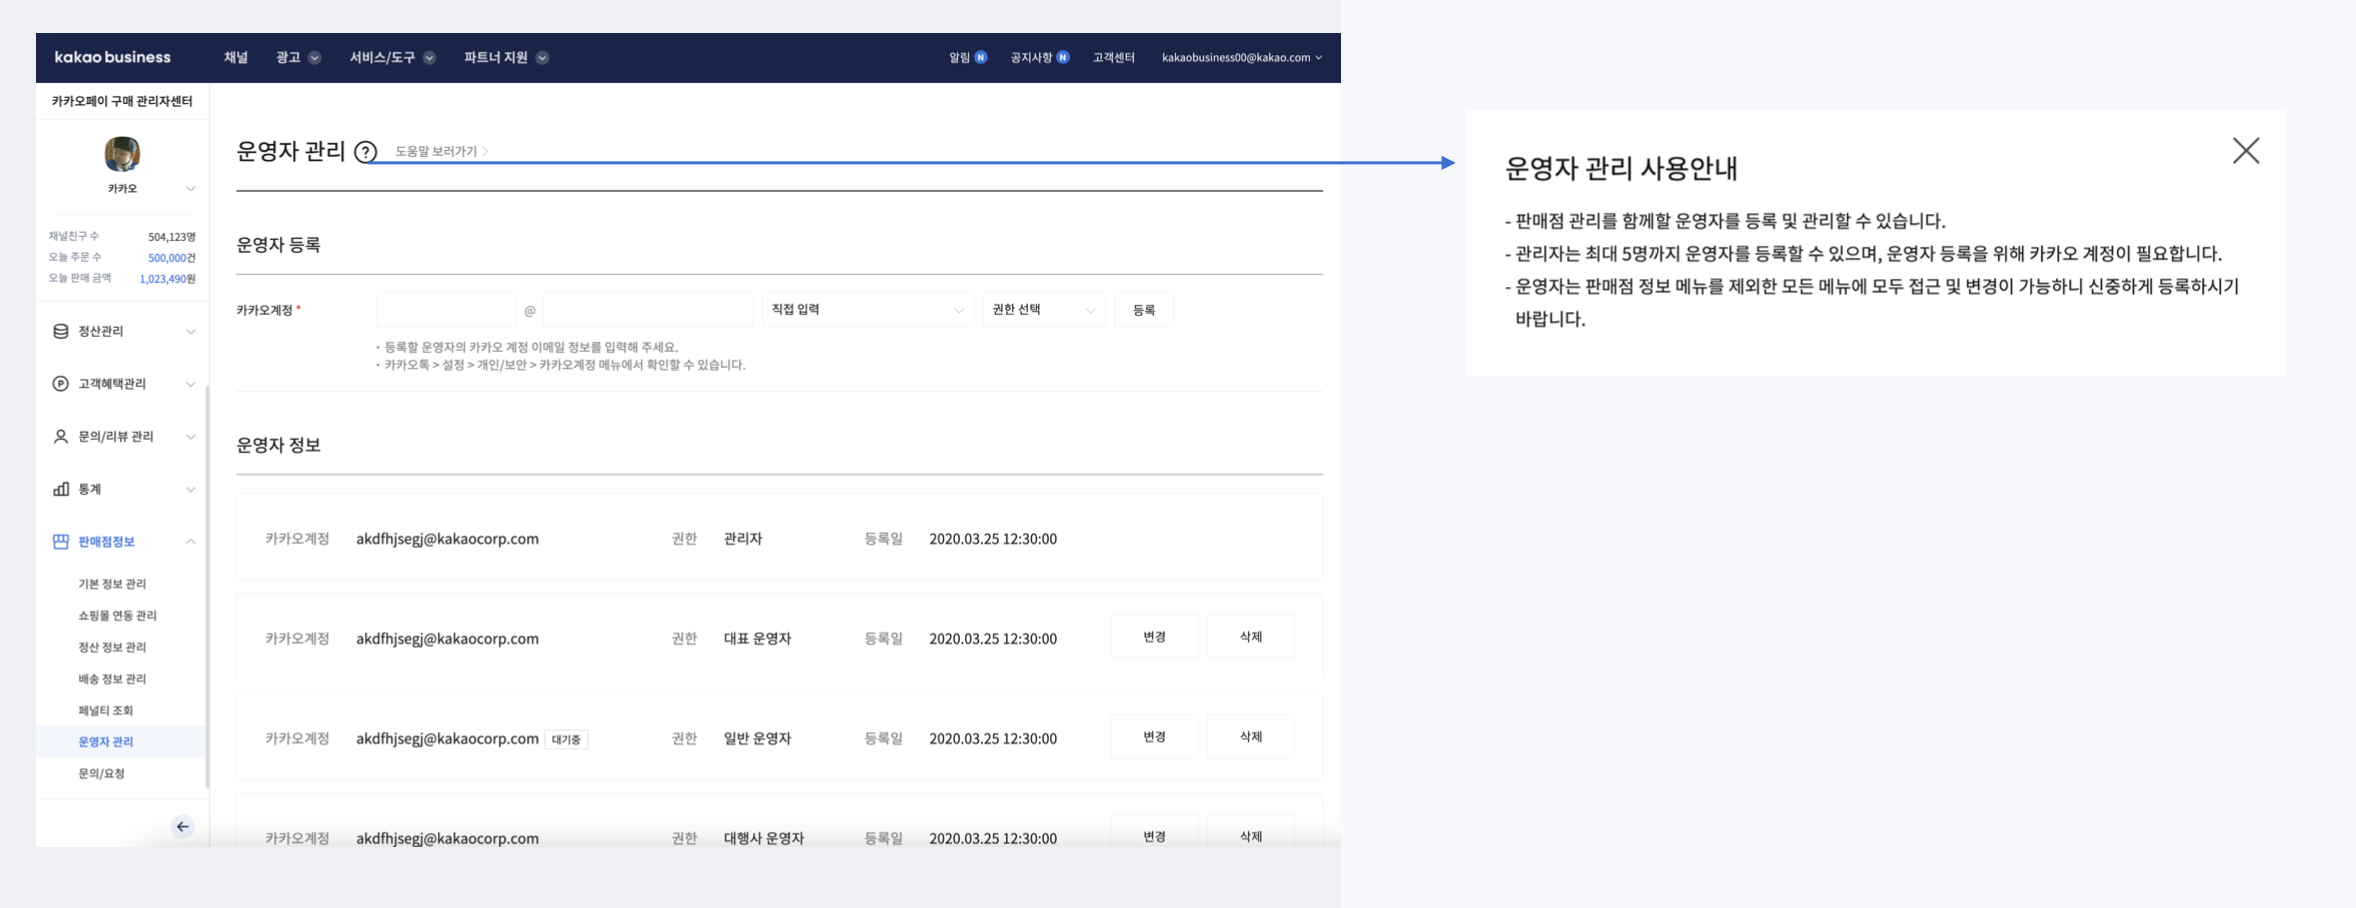Screen dimensions: 2356x908
Task: Open 기본 정보 관리 submenu
Action: pos(112,584)
